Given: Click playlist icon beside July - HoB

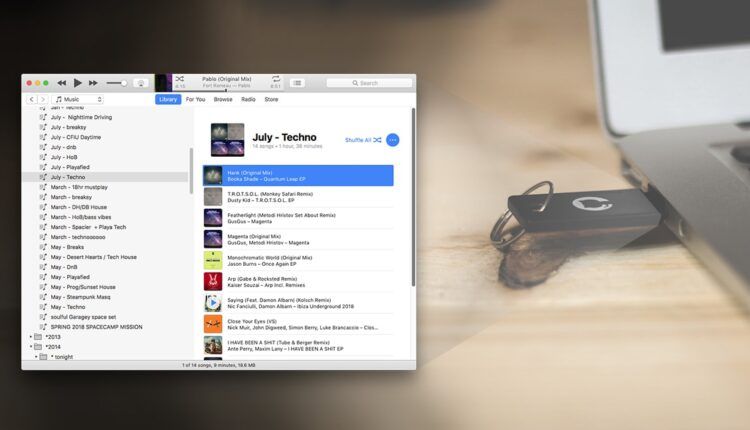Looking at the screenshot, I should click(x=43, y=157).
